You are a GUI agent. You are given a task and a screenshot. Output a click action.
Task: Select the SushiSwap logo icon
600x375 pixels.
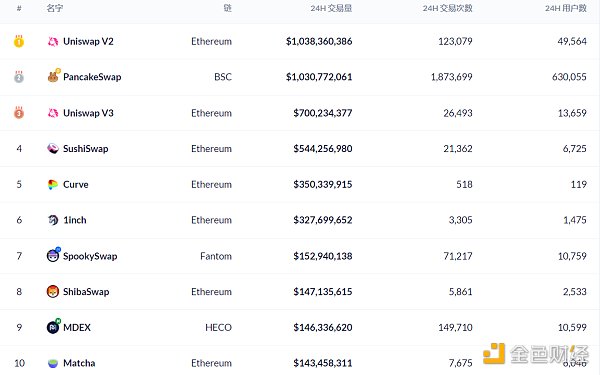53,148
